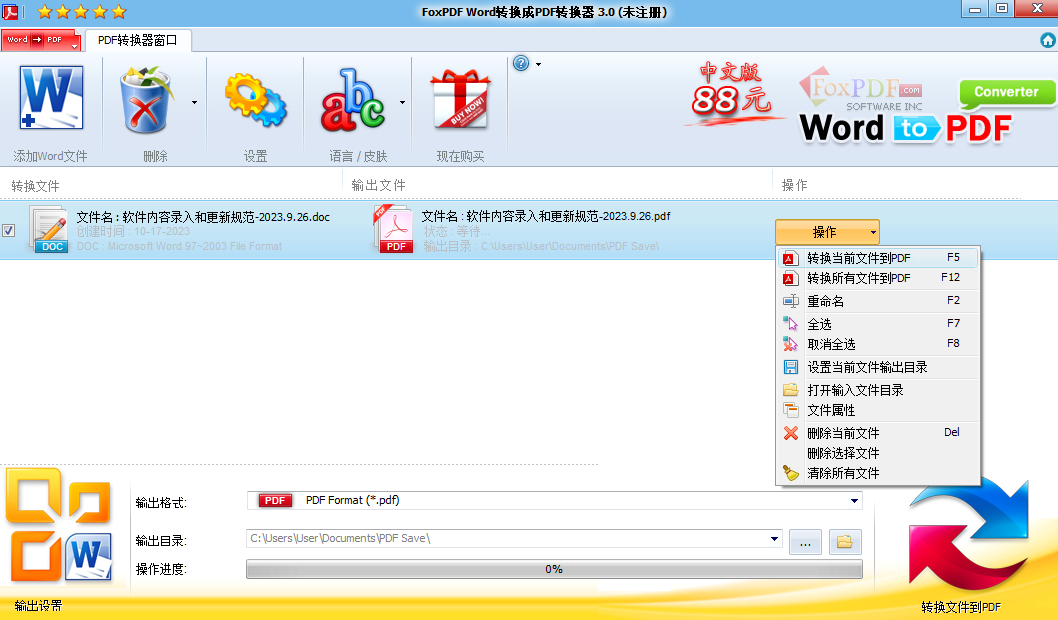Click the 转换文件 column header
Viewport: 1058px width, 620px height.
tap(35, 186)
